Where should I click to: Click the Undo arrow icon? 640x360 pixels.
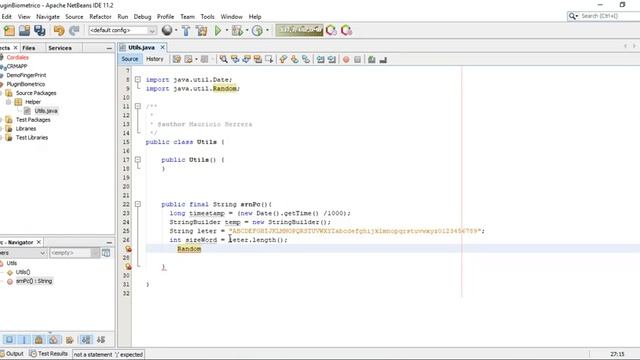tap(59, 31)
